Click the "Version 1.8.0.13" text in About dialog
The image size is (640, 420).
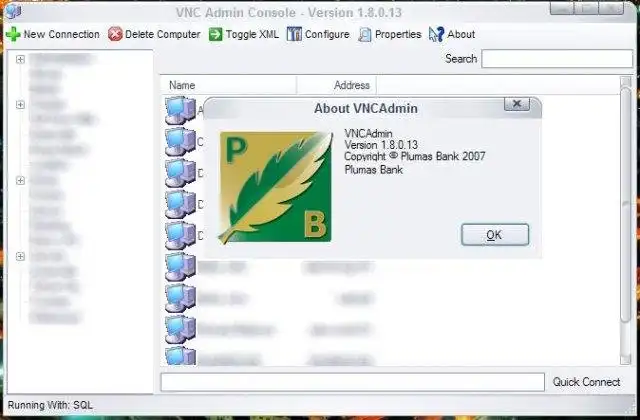tap(381, 145)
